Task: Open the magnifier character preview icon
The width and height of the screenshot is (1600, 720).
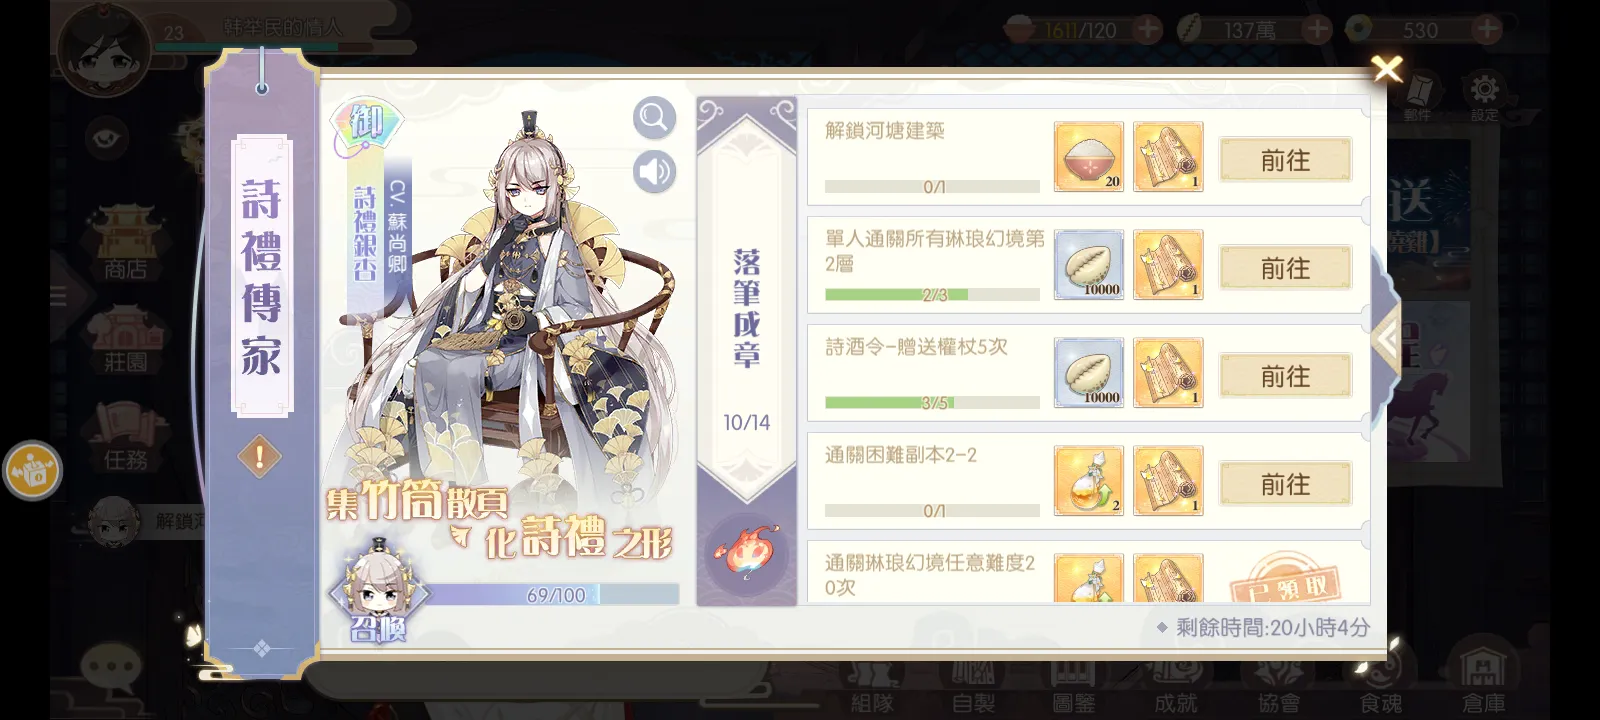Action: [654, 118]
